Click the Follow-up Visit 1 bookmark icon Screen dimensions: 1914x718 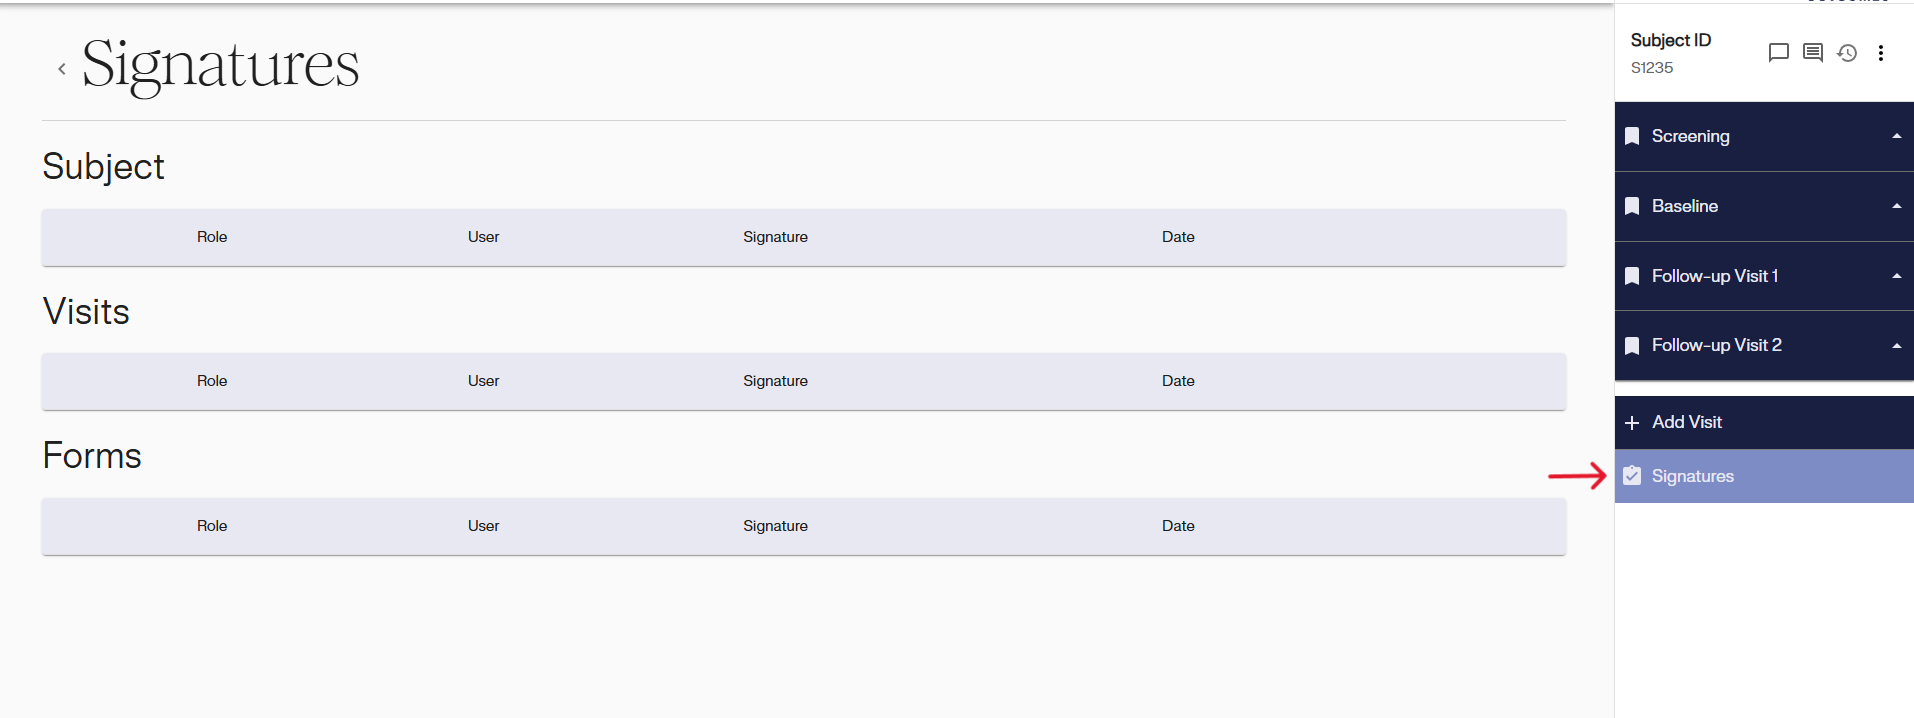[x=1632, y=276]
